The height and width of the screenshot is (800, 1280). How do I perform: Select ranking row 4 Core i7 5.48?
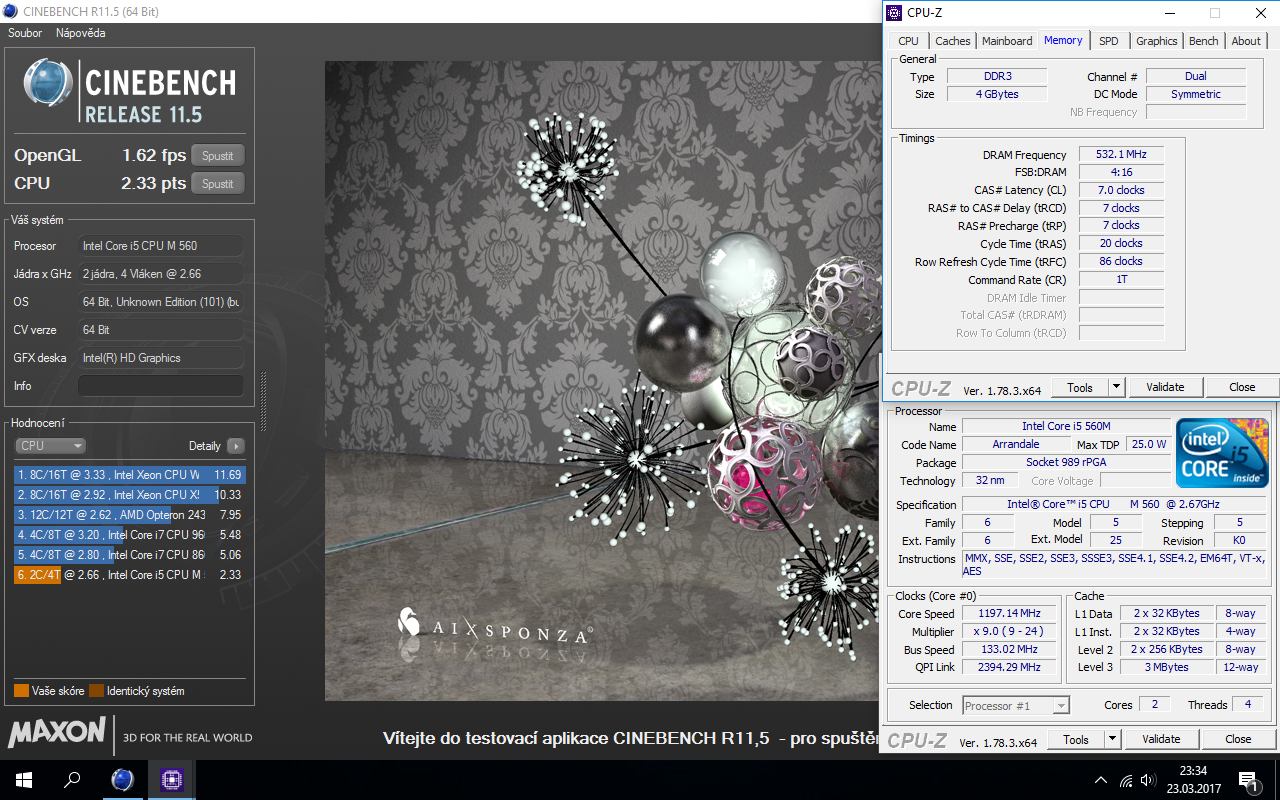click(130, 535)
